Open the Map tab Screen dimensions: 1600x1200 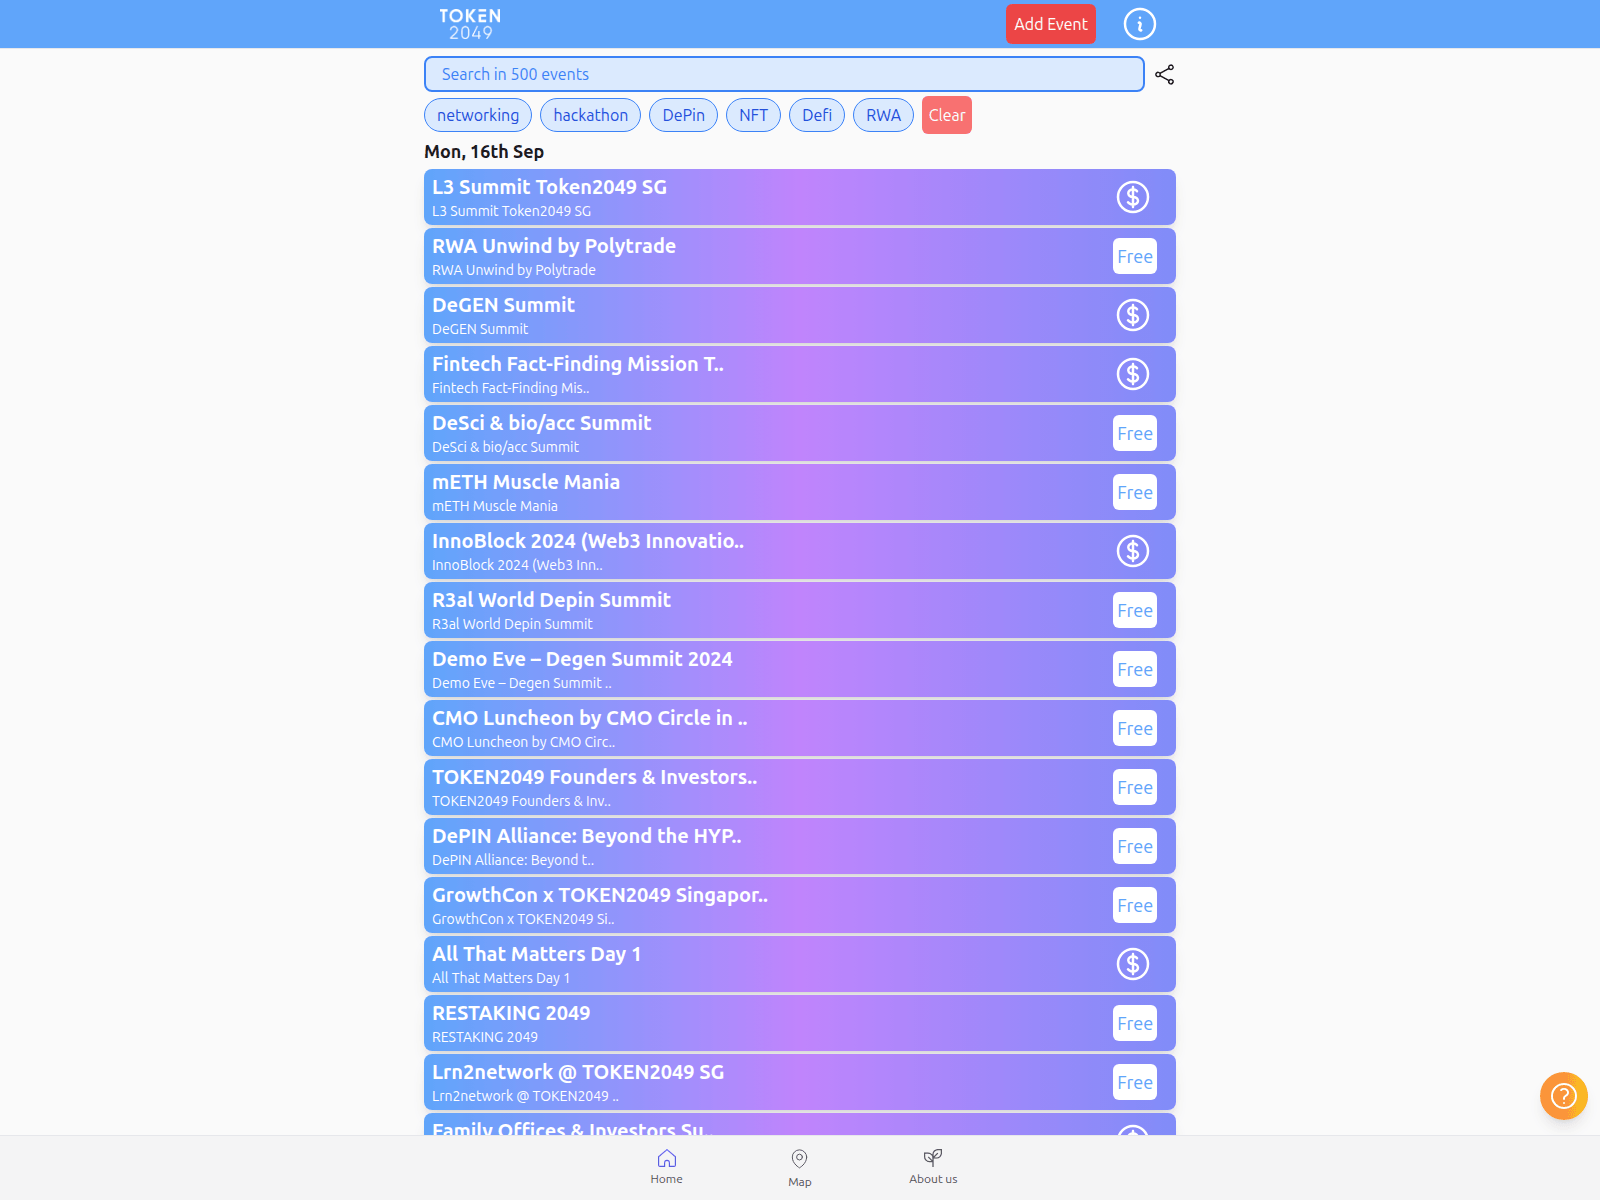800,1168
